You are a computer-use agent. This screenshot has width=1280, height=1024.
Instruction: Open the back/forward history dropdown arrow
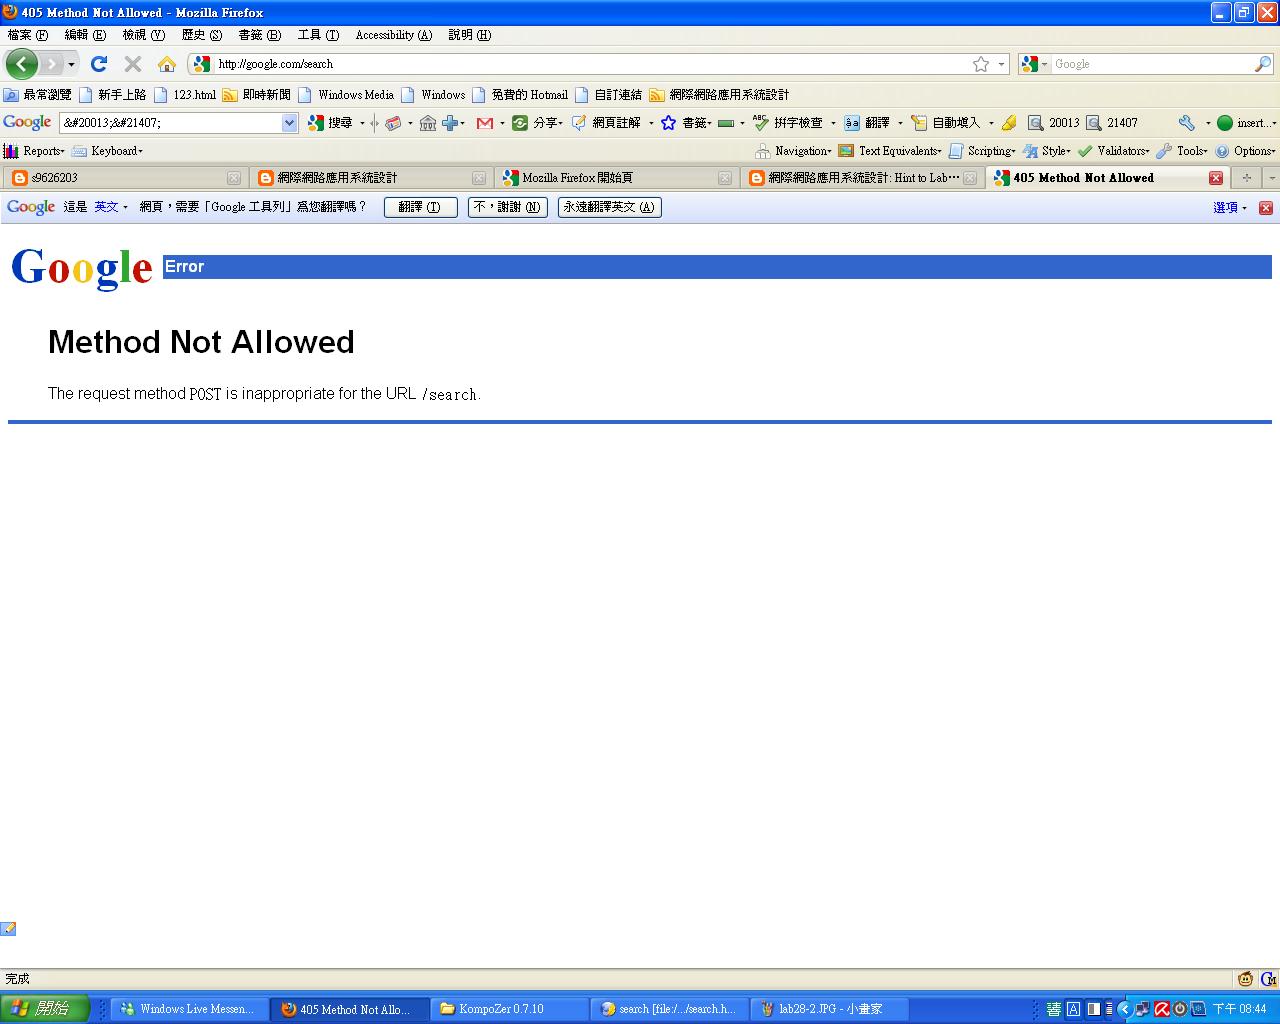[x=71, y=65]
